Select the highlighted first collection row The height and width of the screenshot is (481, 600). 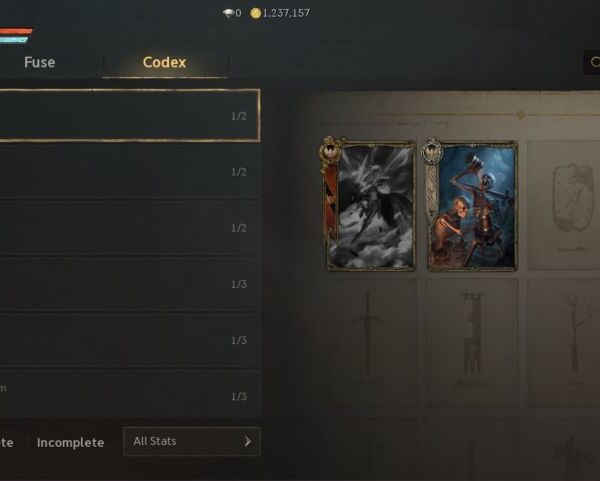[x=130, y=116]
